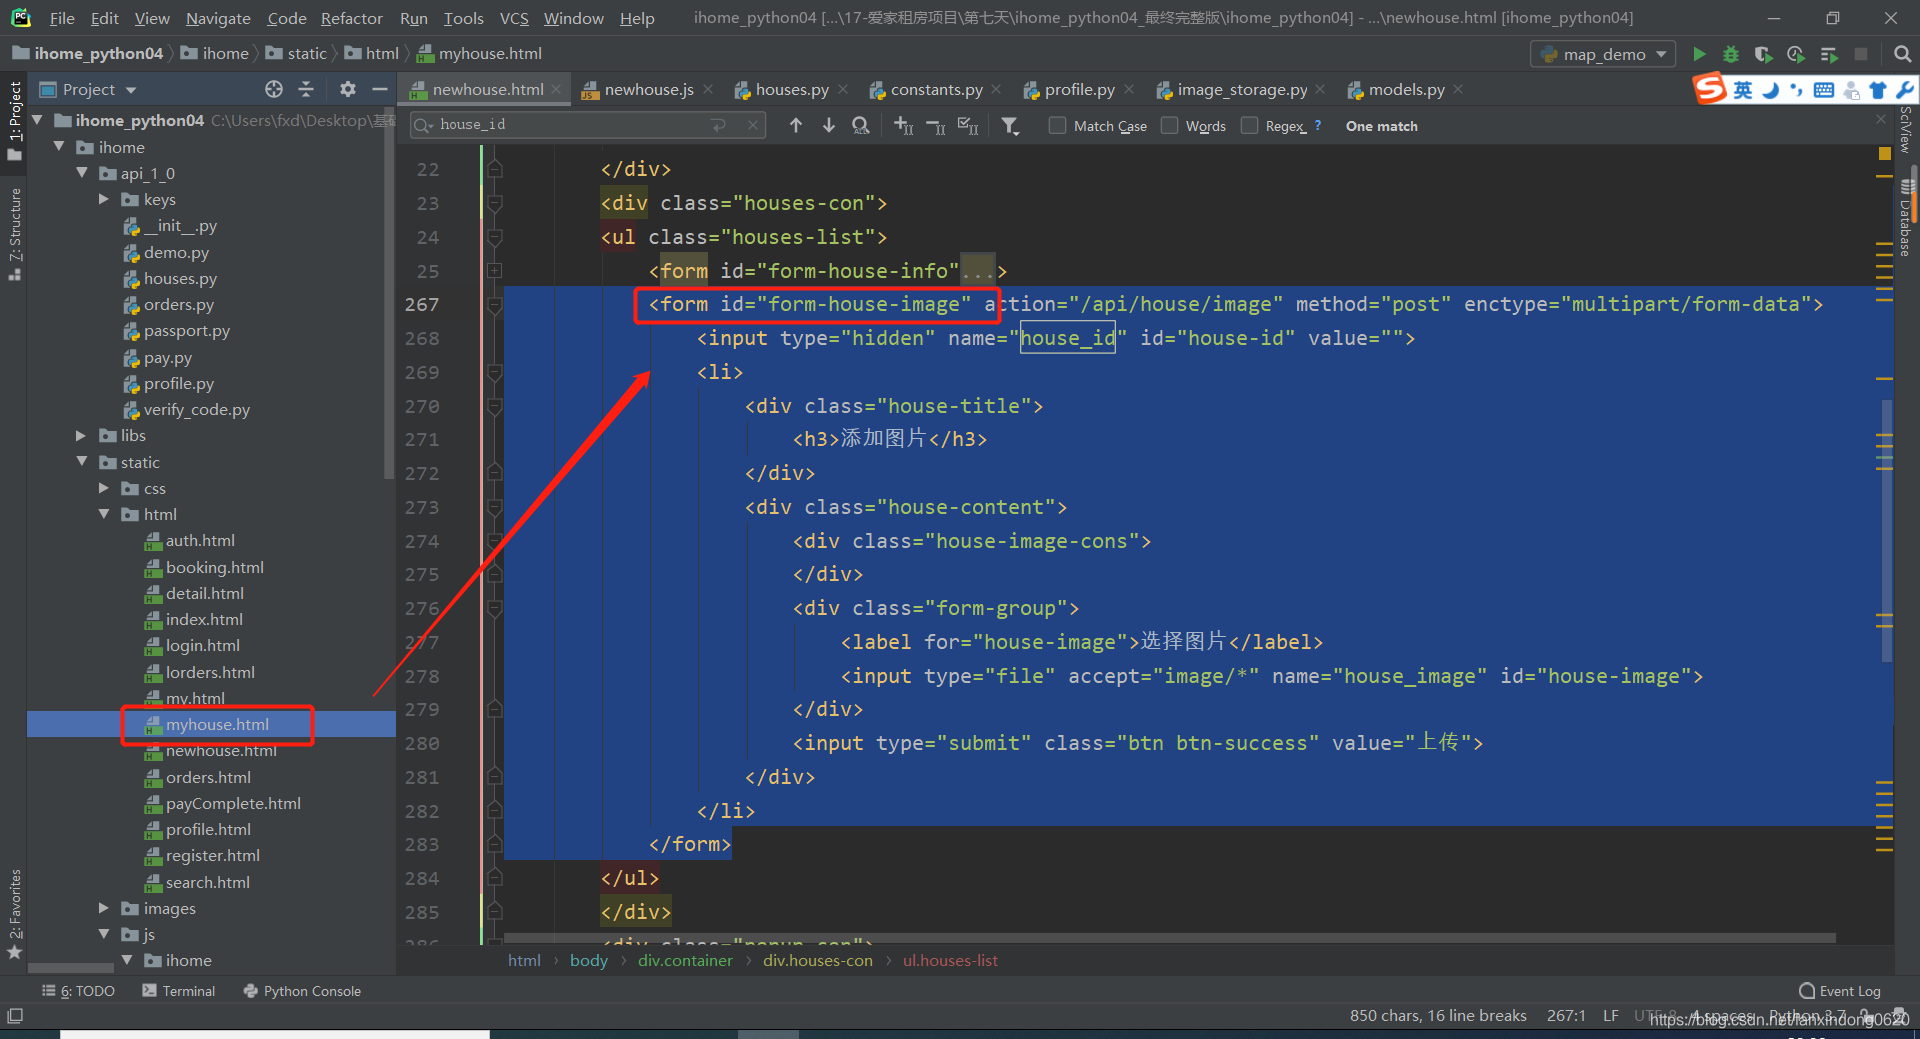Image resolution: width=1920 pixels, height=1039 pixels.
Task: Clear the house_id search text
Action: point(753,125)
